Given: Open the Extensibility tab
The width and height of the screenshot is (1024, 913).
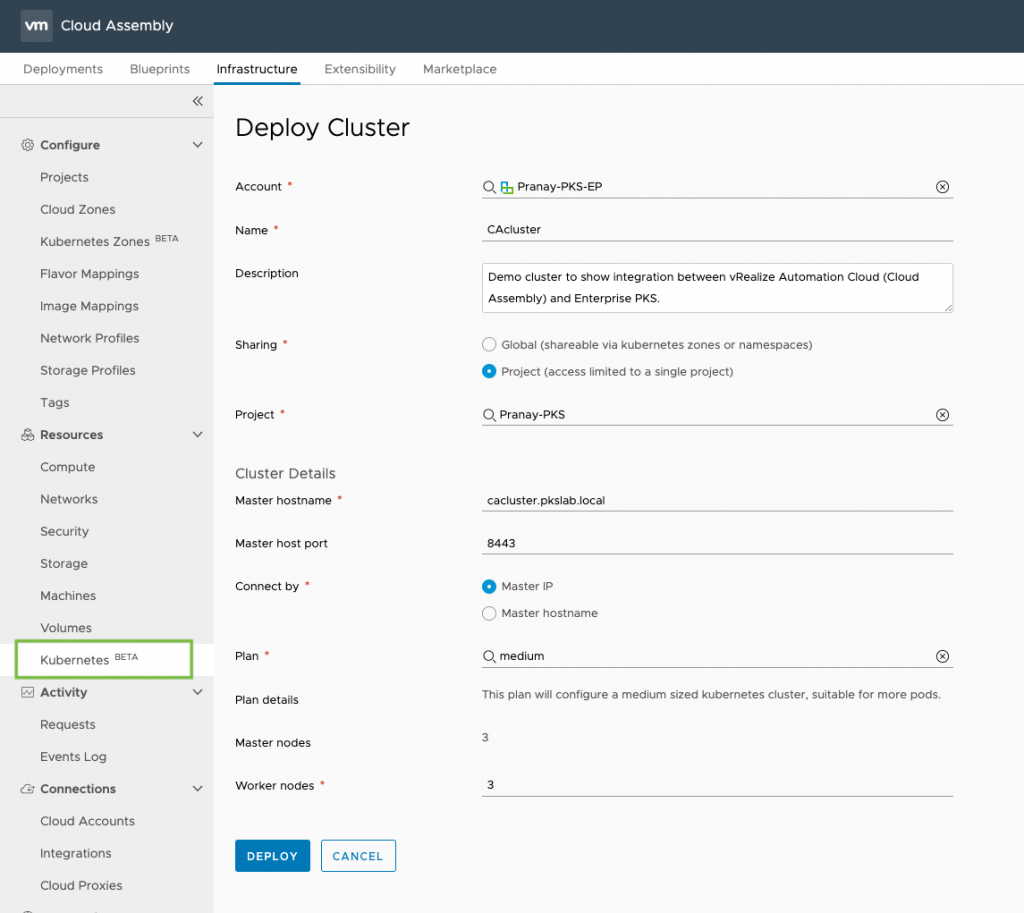Looking at the screenshot, I should click(360, 69).
